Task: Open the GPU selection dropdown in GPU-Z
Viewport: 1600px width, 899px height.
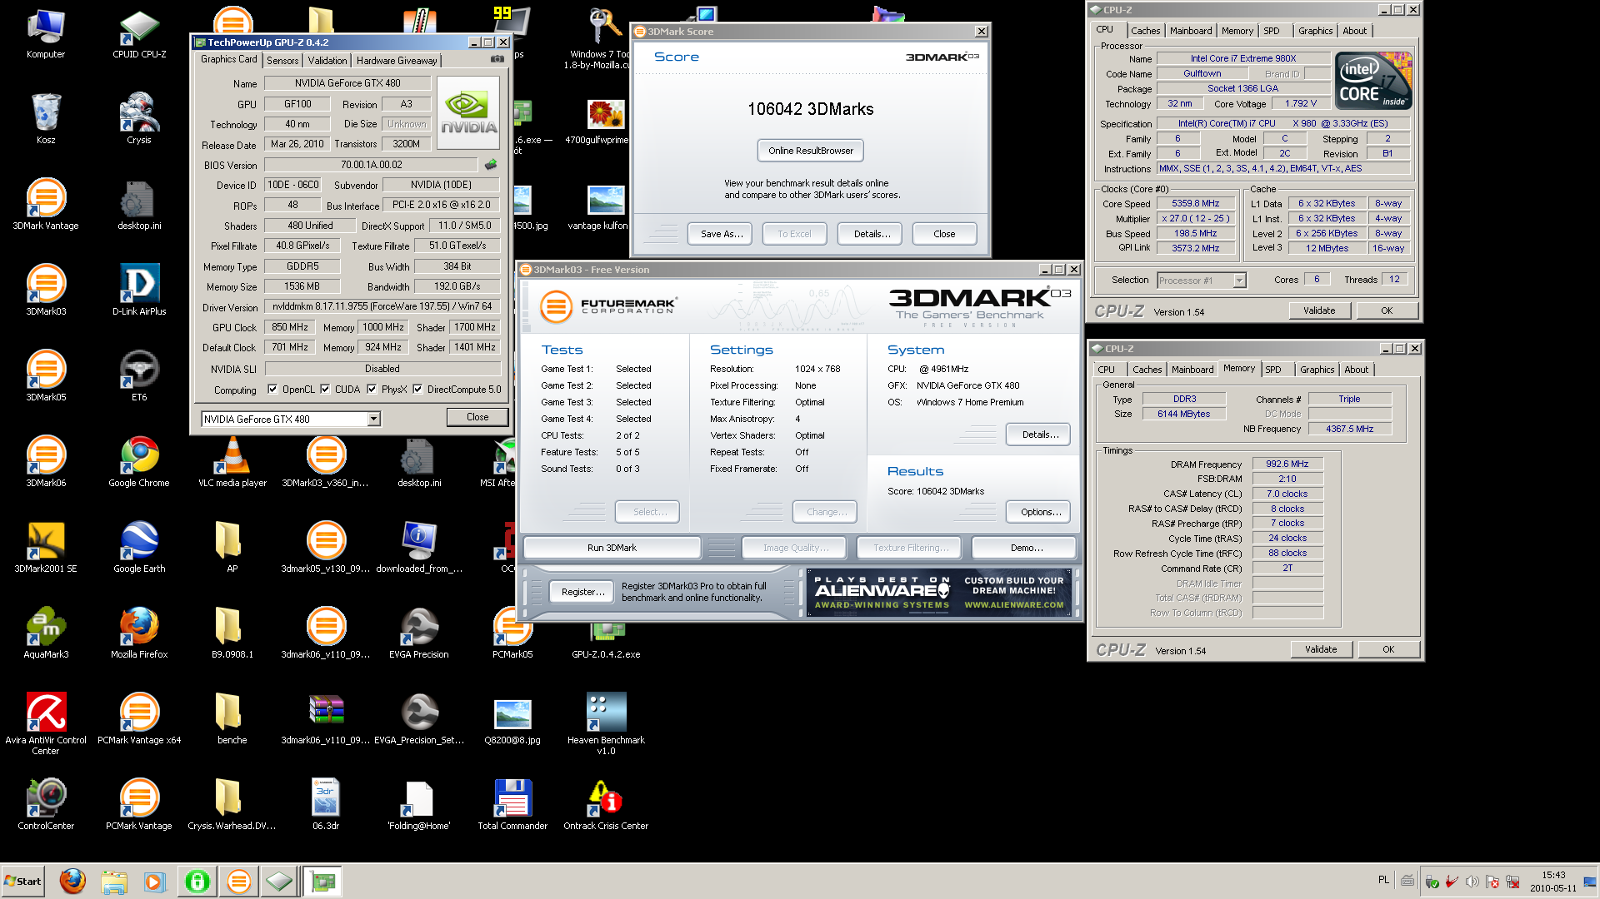Action: point(374,419)
